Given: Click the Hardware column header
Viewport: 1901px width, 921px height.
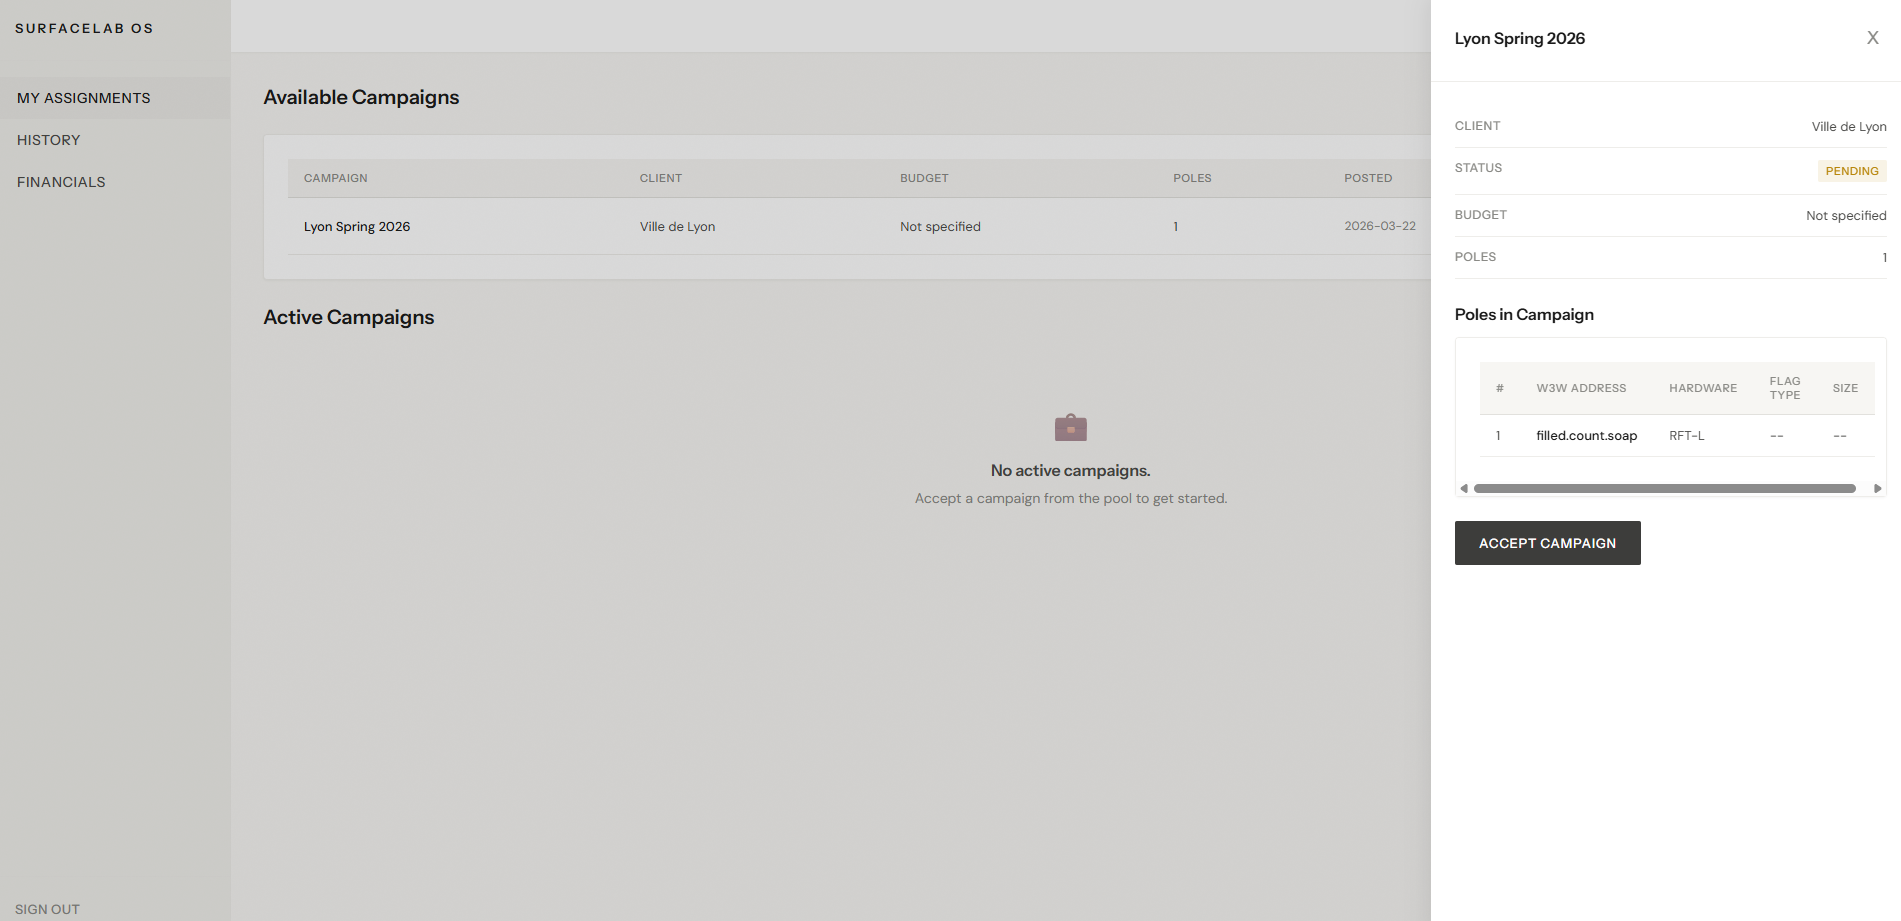Looking at the screenshot, I should tap(1702, 388).
